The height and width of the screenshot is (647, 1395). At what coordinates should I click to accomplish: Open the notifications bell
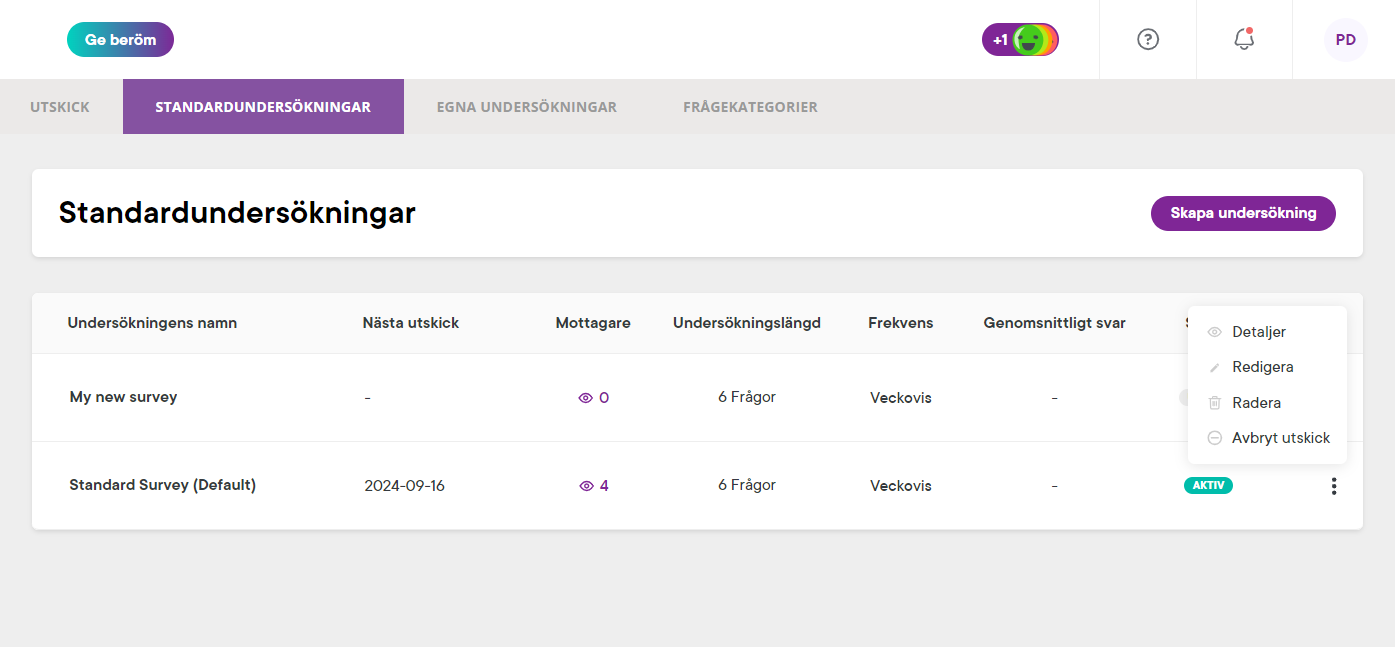(1244, 40)
